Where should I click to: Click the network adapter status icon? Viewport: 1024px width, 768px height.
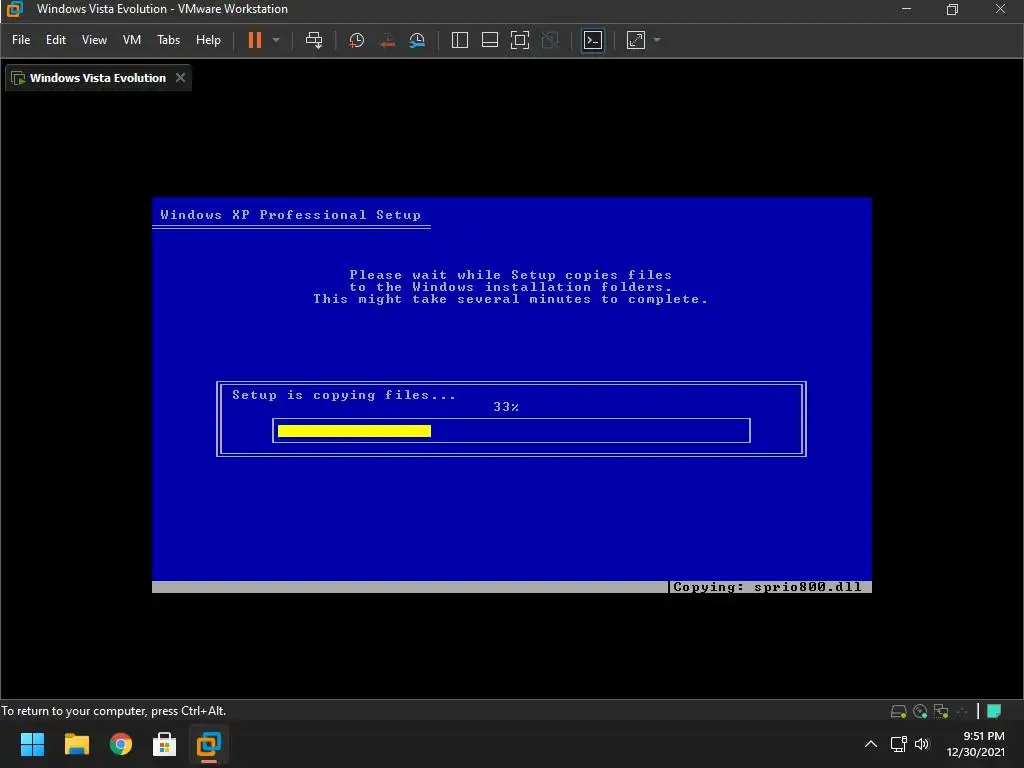coord(941,711)
